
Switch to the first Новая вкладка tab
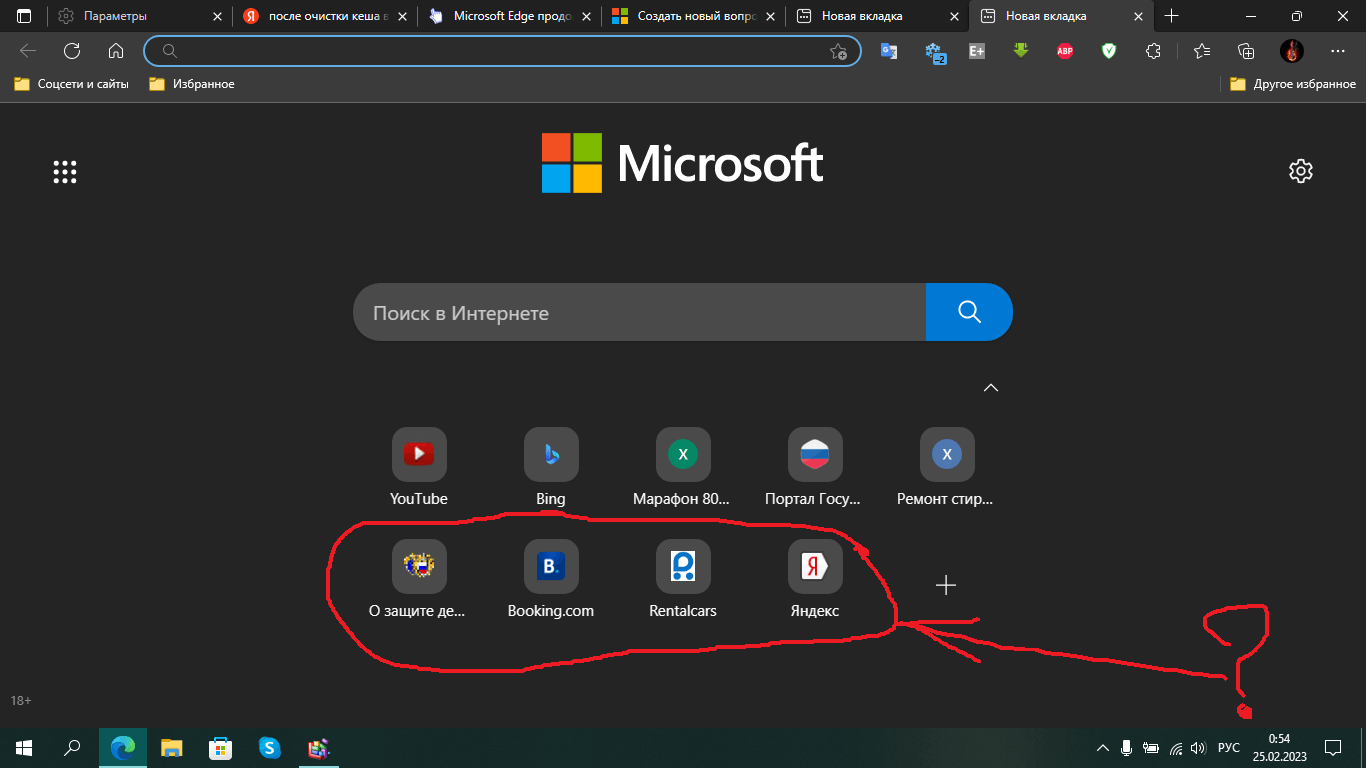pyautogui.click(x=878, y=16)
